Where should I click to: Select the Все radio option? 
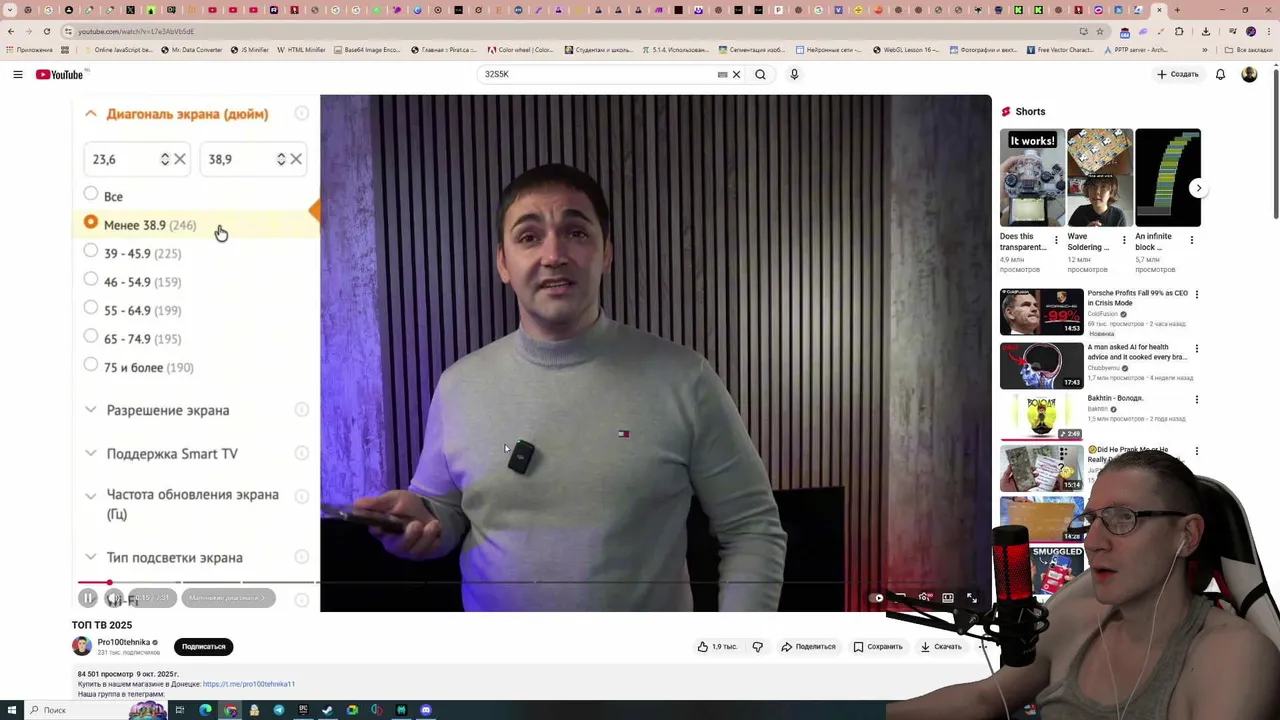pos(91,194)
